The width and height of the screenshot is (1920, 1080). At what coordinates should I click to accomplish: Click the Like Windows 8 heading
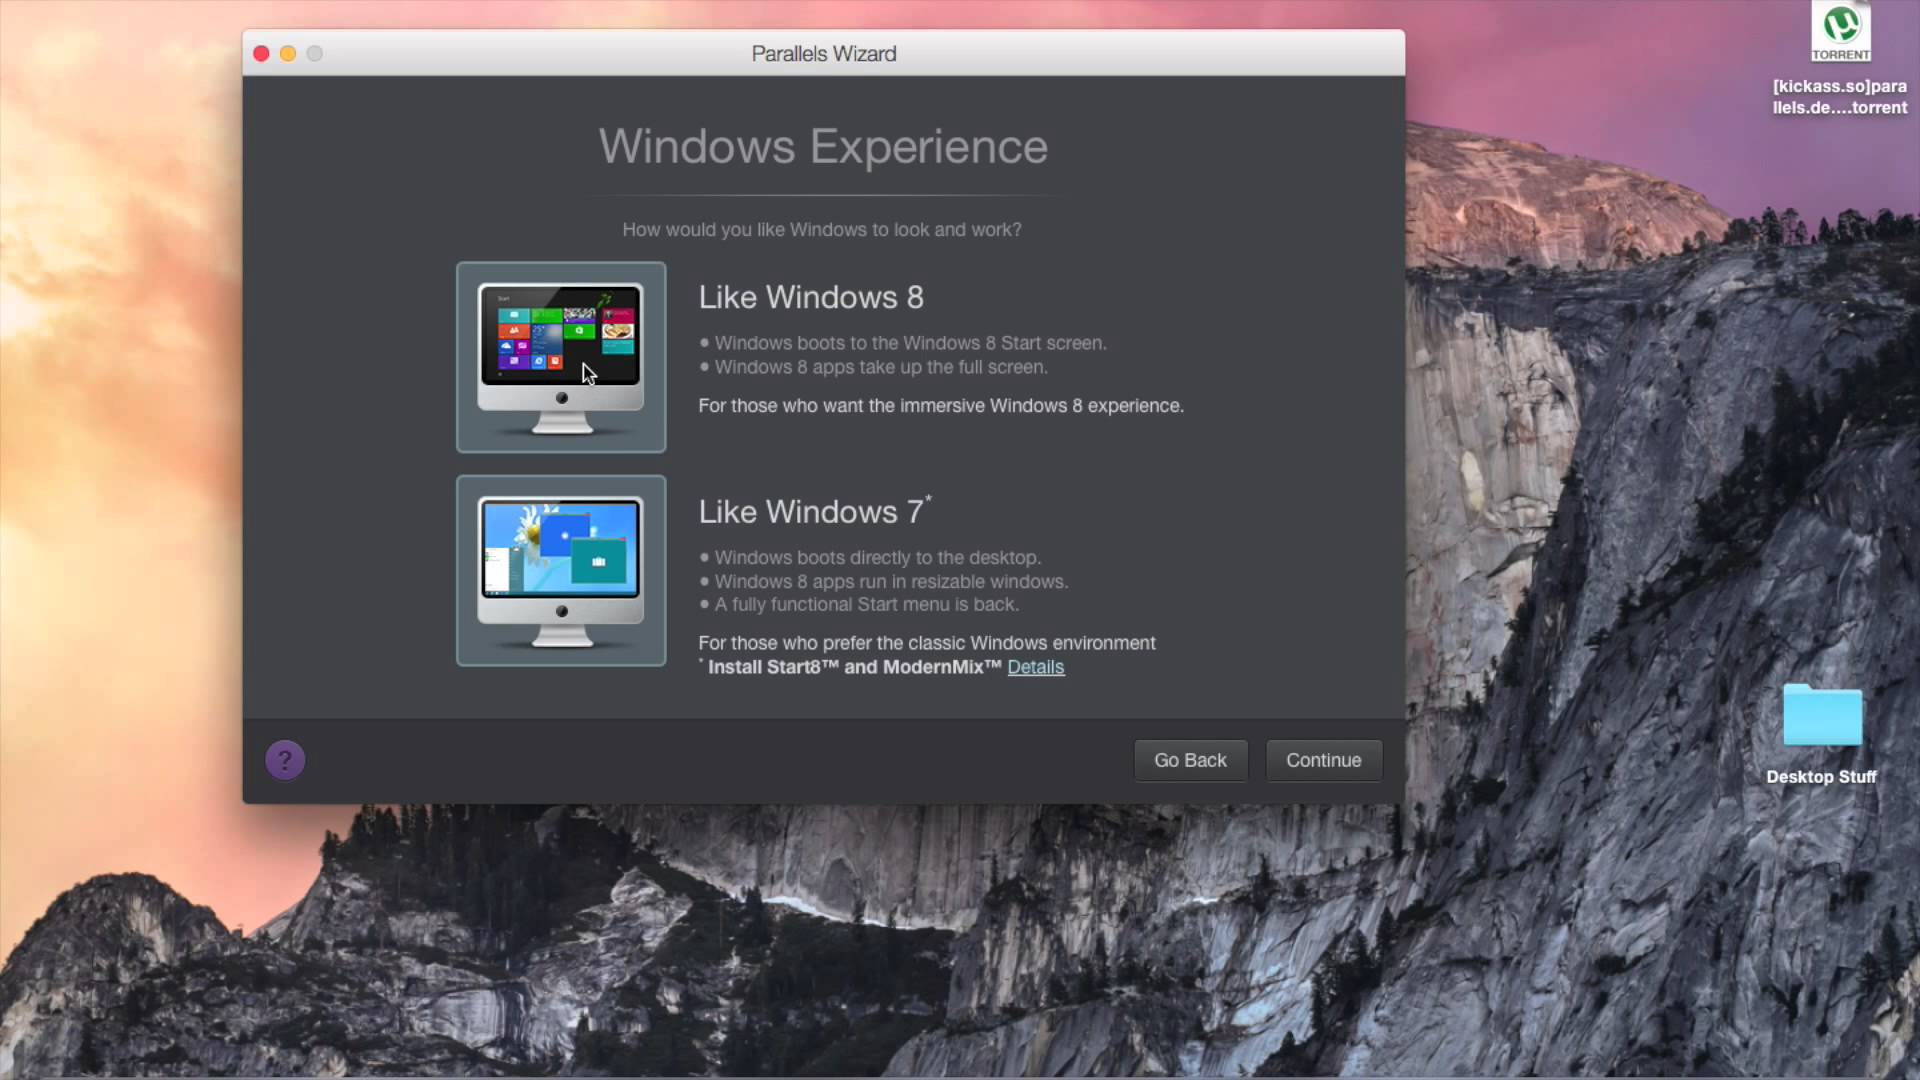click(x=811, y=297)
